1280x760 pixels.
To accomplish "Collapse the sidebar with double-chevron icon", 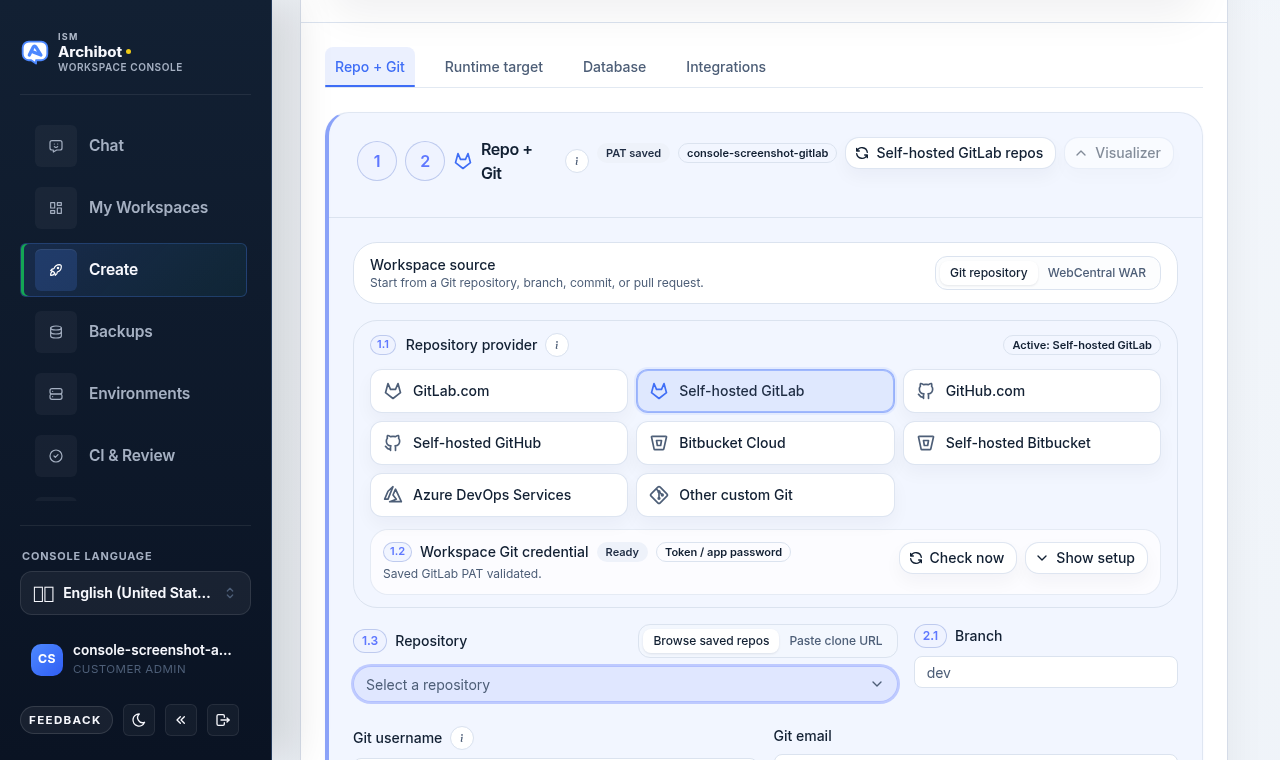I will pyautogui.click(x=181, y=720).
